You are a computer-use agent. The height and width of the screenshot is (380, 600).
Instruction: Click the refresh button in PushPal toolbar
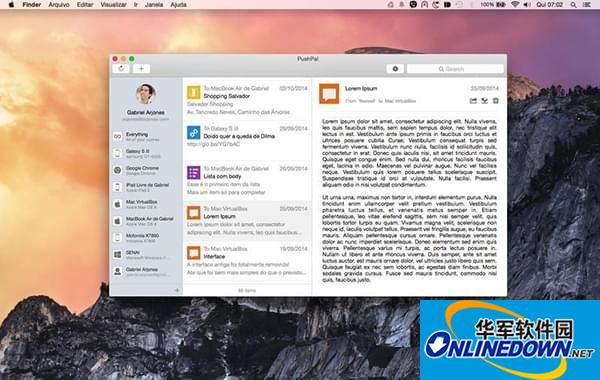tap(121, 69)
